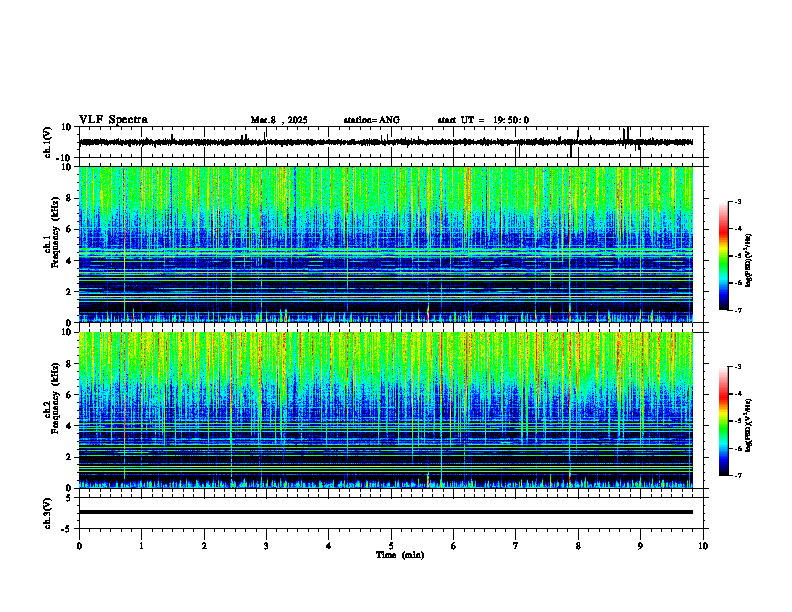This screenshot has width=792, height=612.
Task: Click the ch.2 spectrogram color bar
Action: pos(723,421)
